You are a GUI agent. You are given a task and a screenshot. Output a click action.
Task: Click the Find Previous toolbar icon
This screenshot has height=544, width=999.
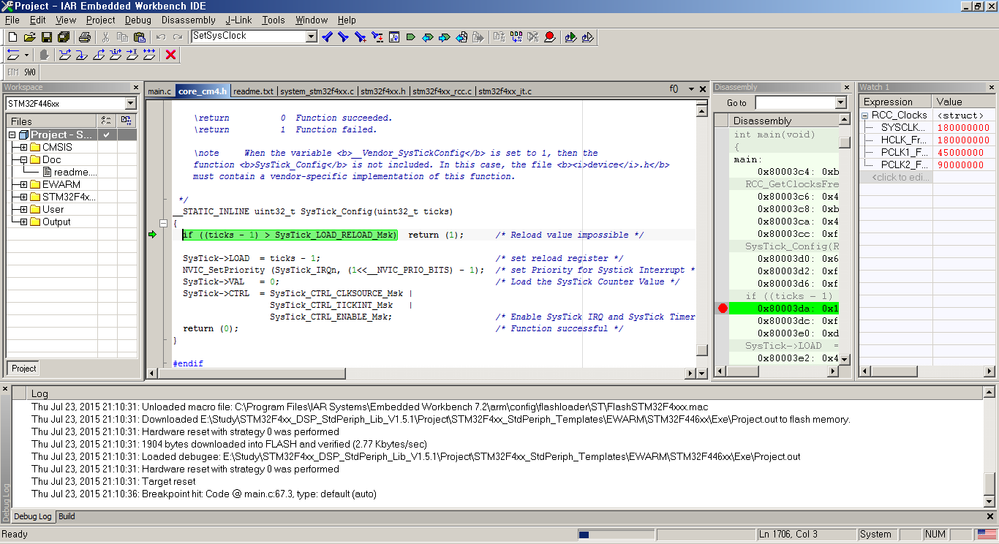(327, 38)
